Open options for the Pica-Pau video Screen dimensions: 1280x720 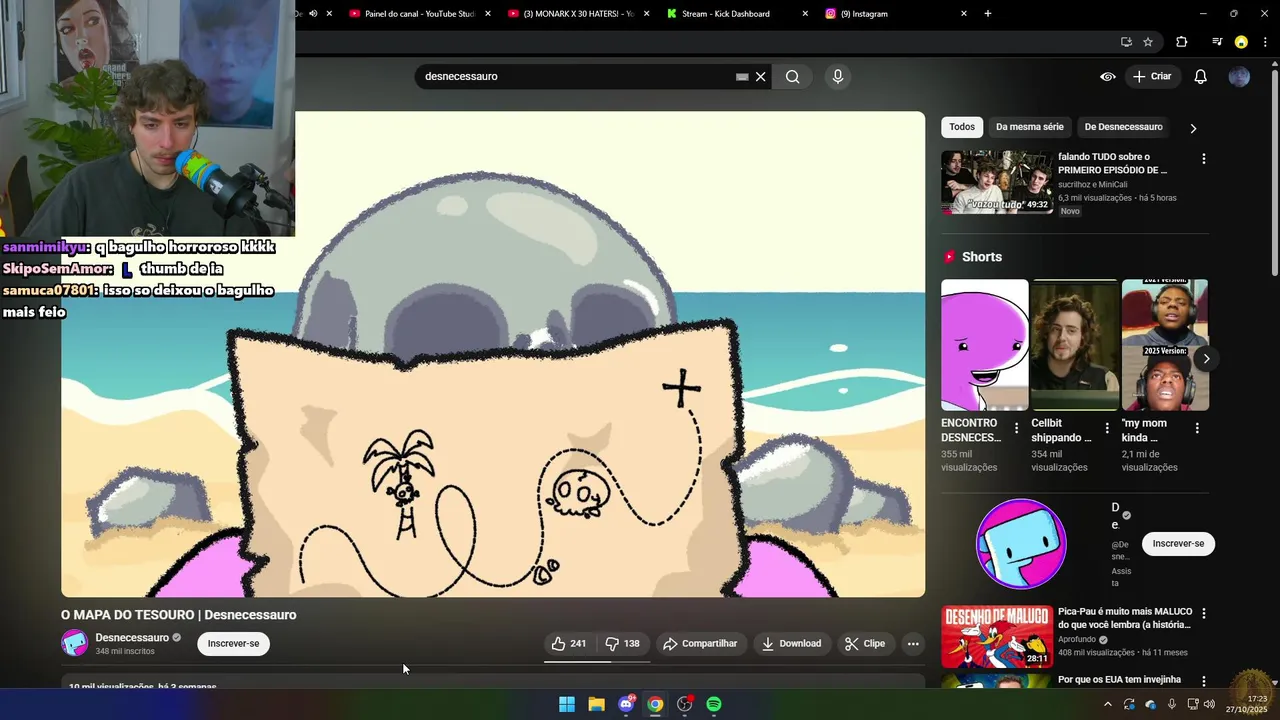tap(1203, 613)
